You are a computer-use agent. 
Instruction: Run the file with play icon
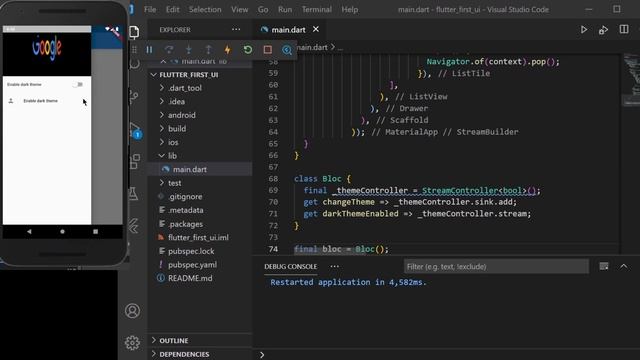584,30
